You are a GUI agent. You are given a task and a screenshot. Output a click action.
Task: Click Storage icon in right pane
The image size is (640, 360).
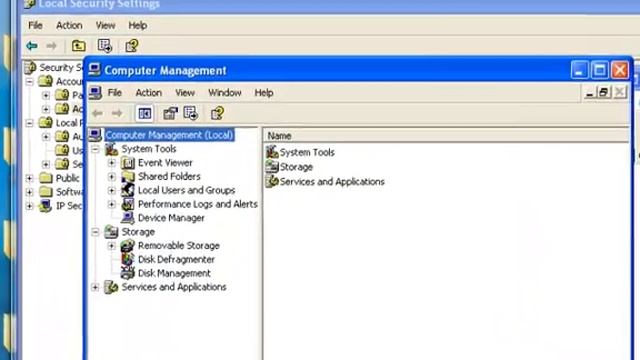(272, 167)
